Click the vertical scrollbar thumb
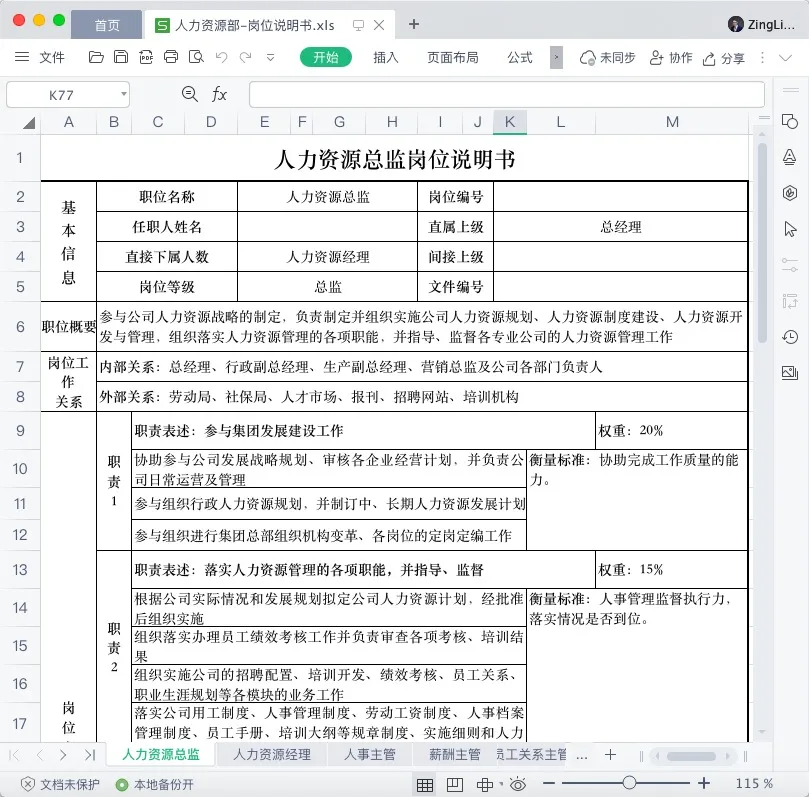The width and height of the screenshot is (809, 797). [762, 243]
